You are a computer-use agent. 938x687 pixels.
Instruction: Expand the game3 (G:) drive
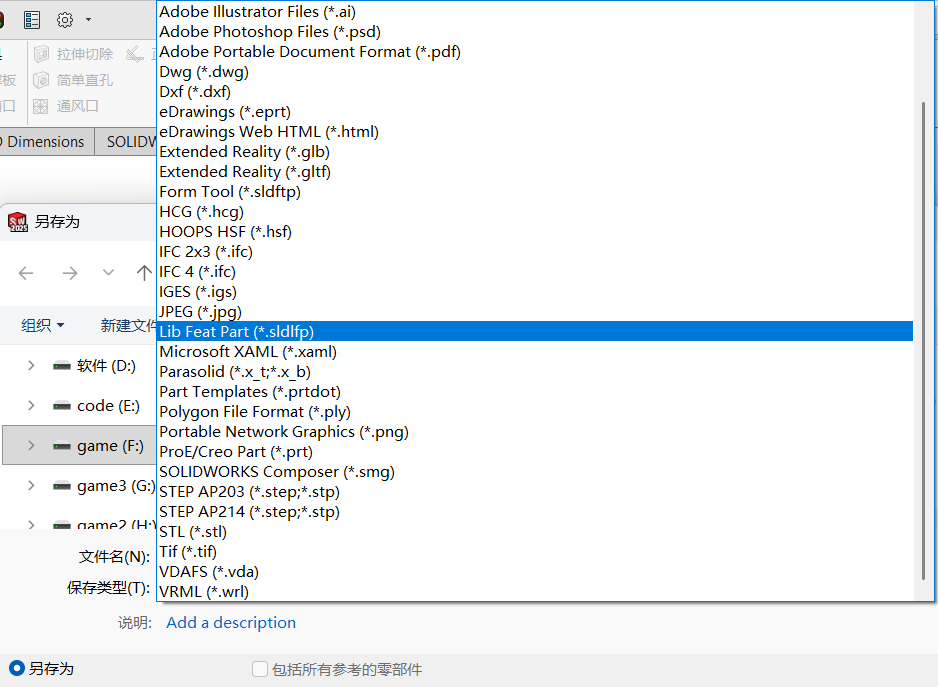pos(31,485)
